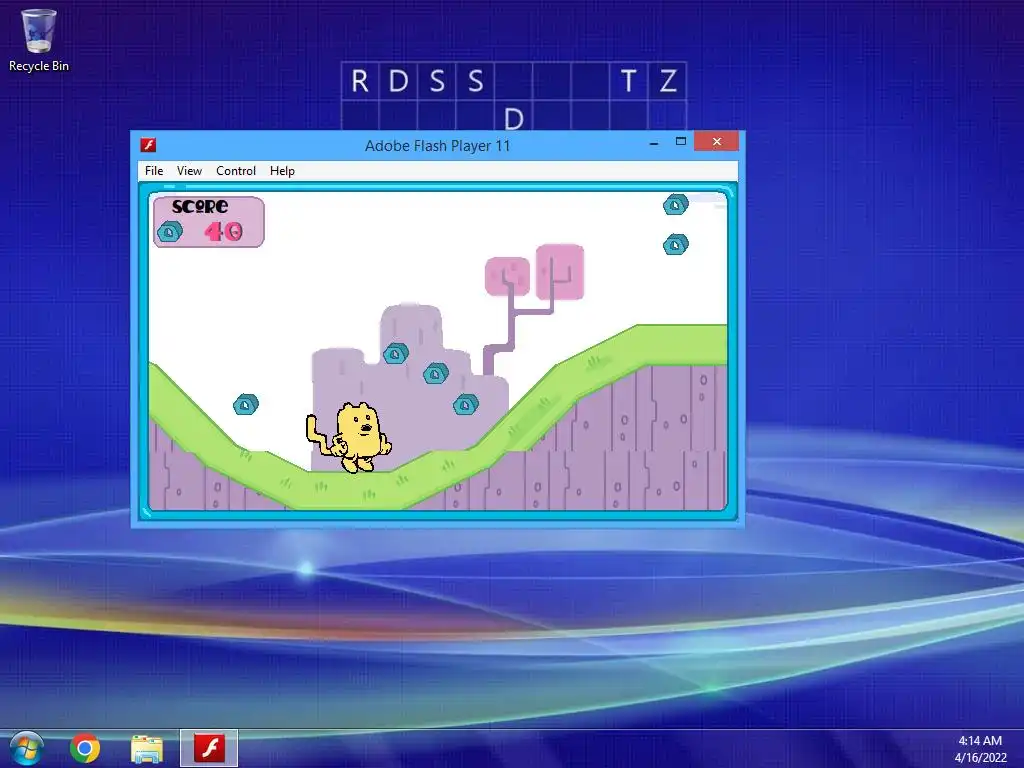1024x768 pixels.
Task: Open File Explorer from the taskbar
Action: tap(147, 749)
